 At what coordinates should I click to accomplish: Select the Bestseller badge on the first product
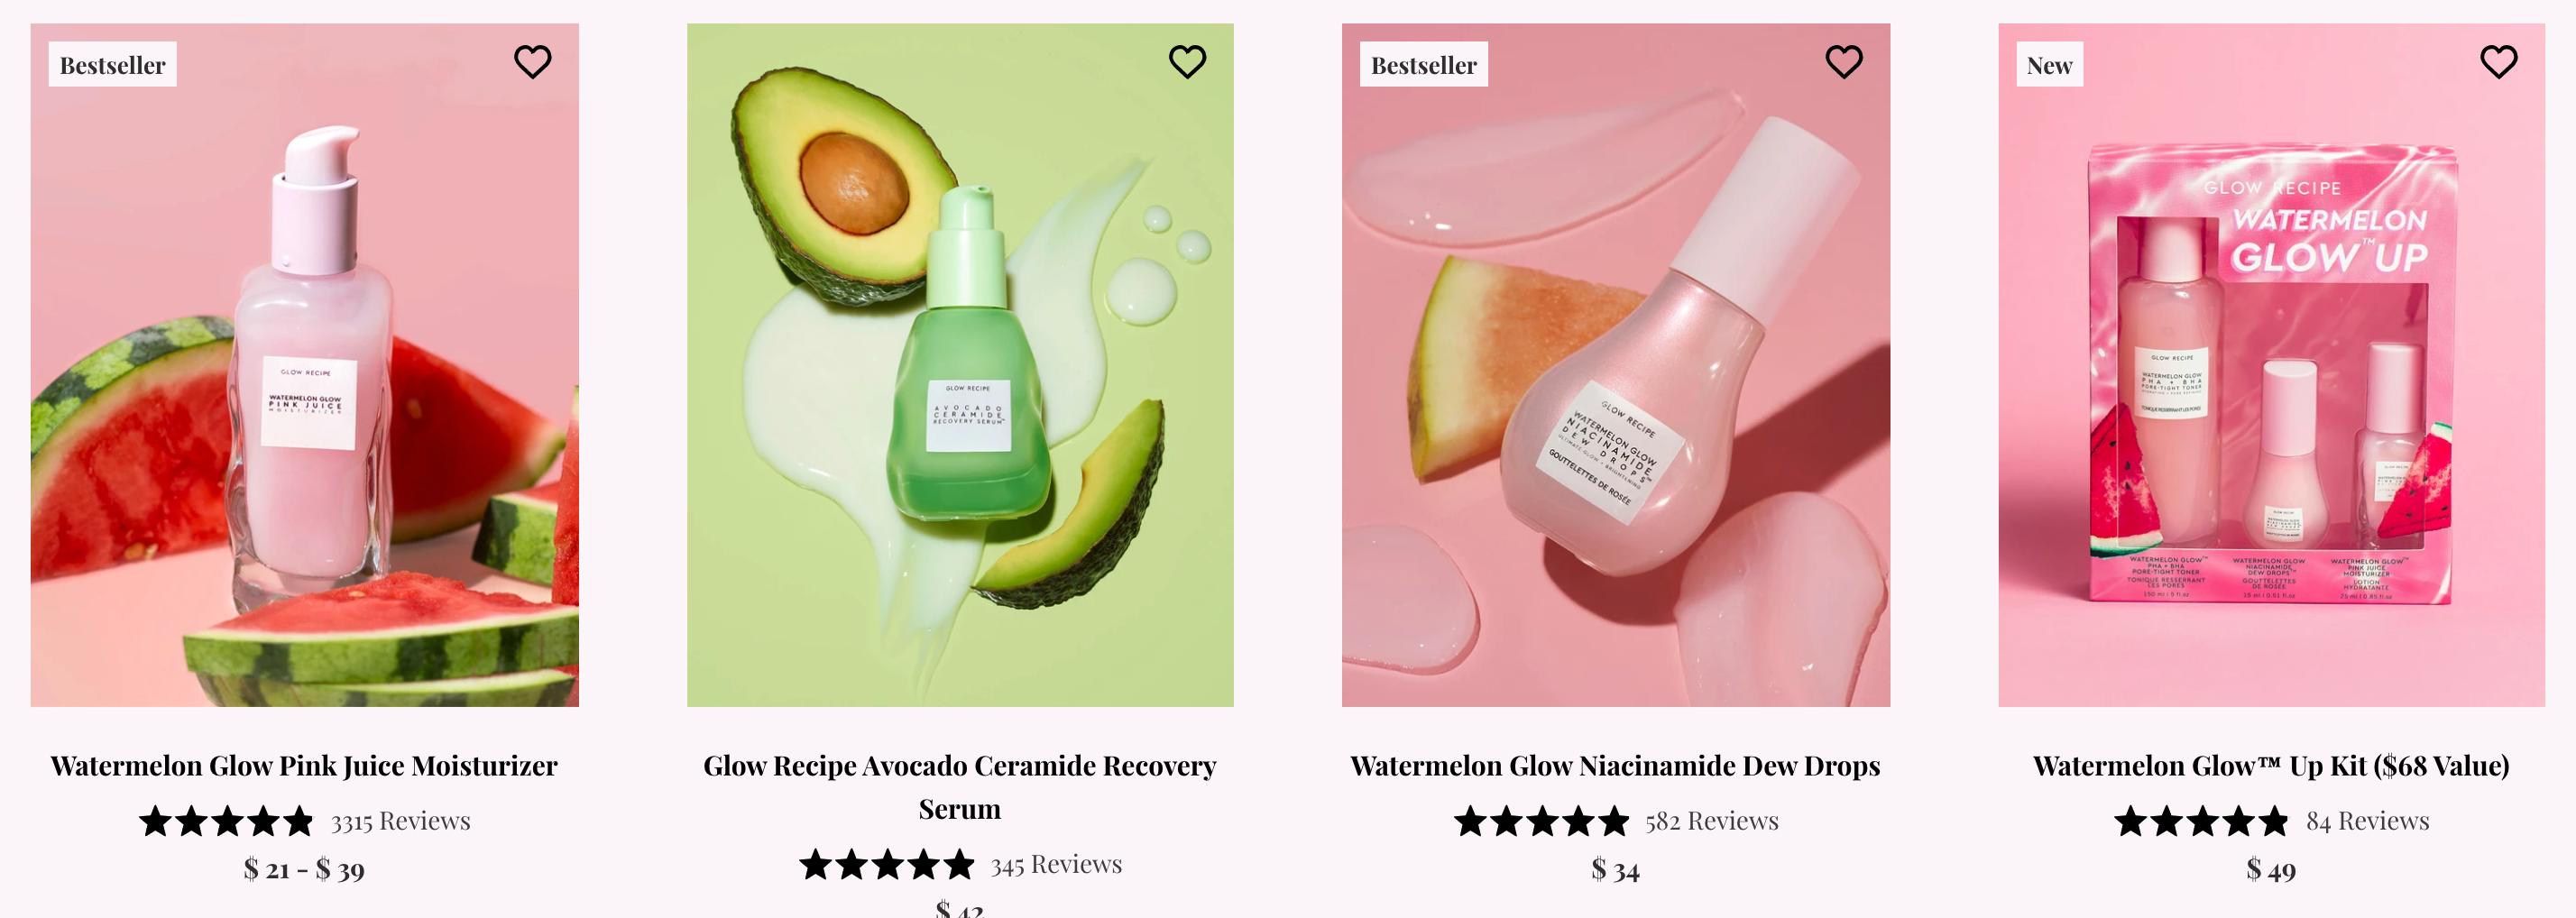click(x=111, y=64)
